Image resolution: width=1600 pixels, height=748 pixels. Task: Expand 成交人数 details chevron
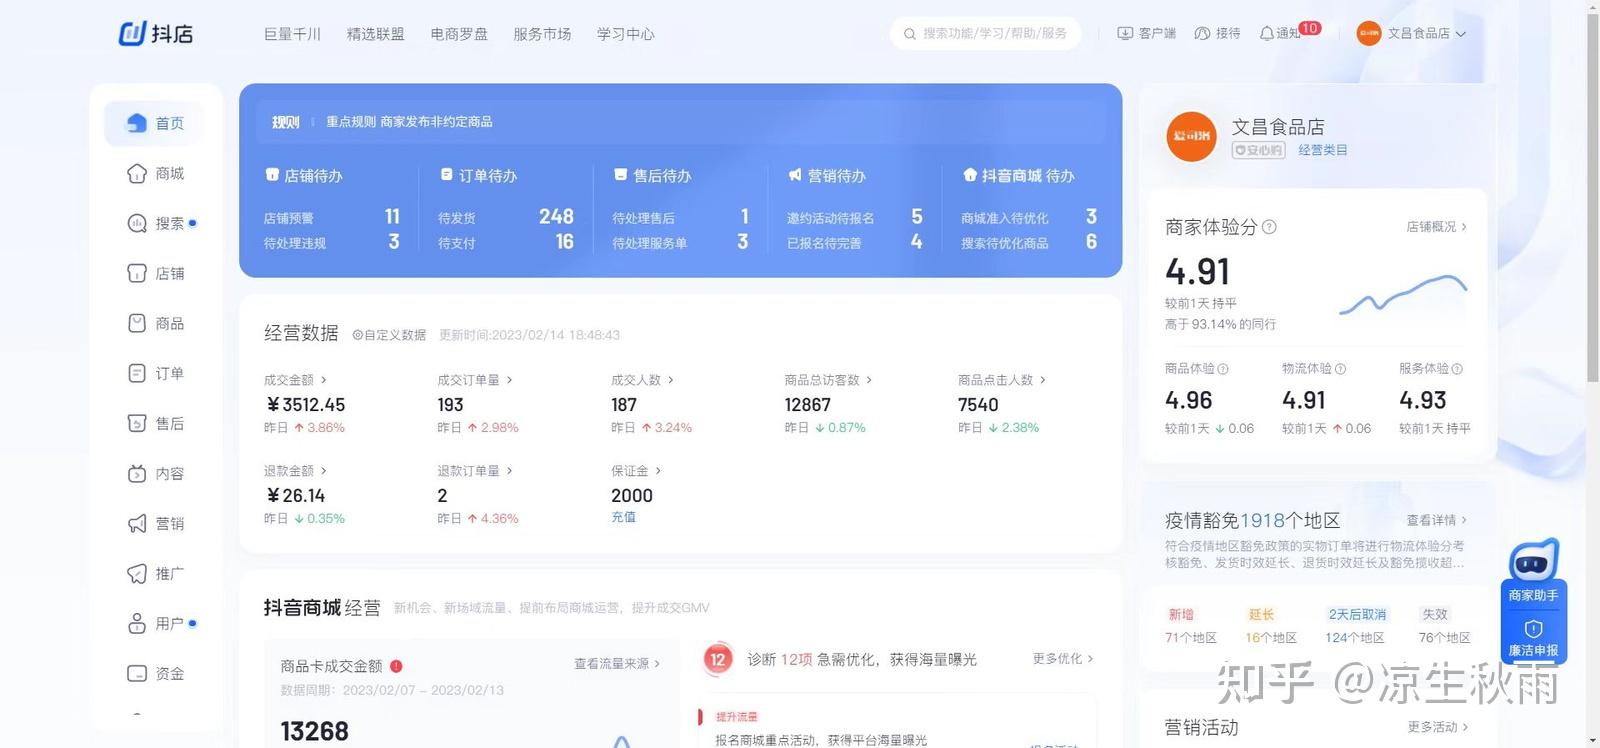(x=670, y=380)
